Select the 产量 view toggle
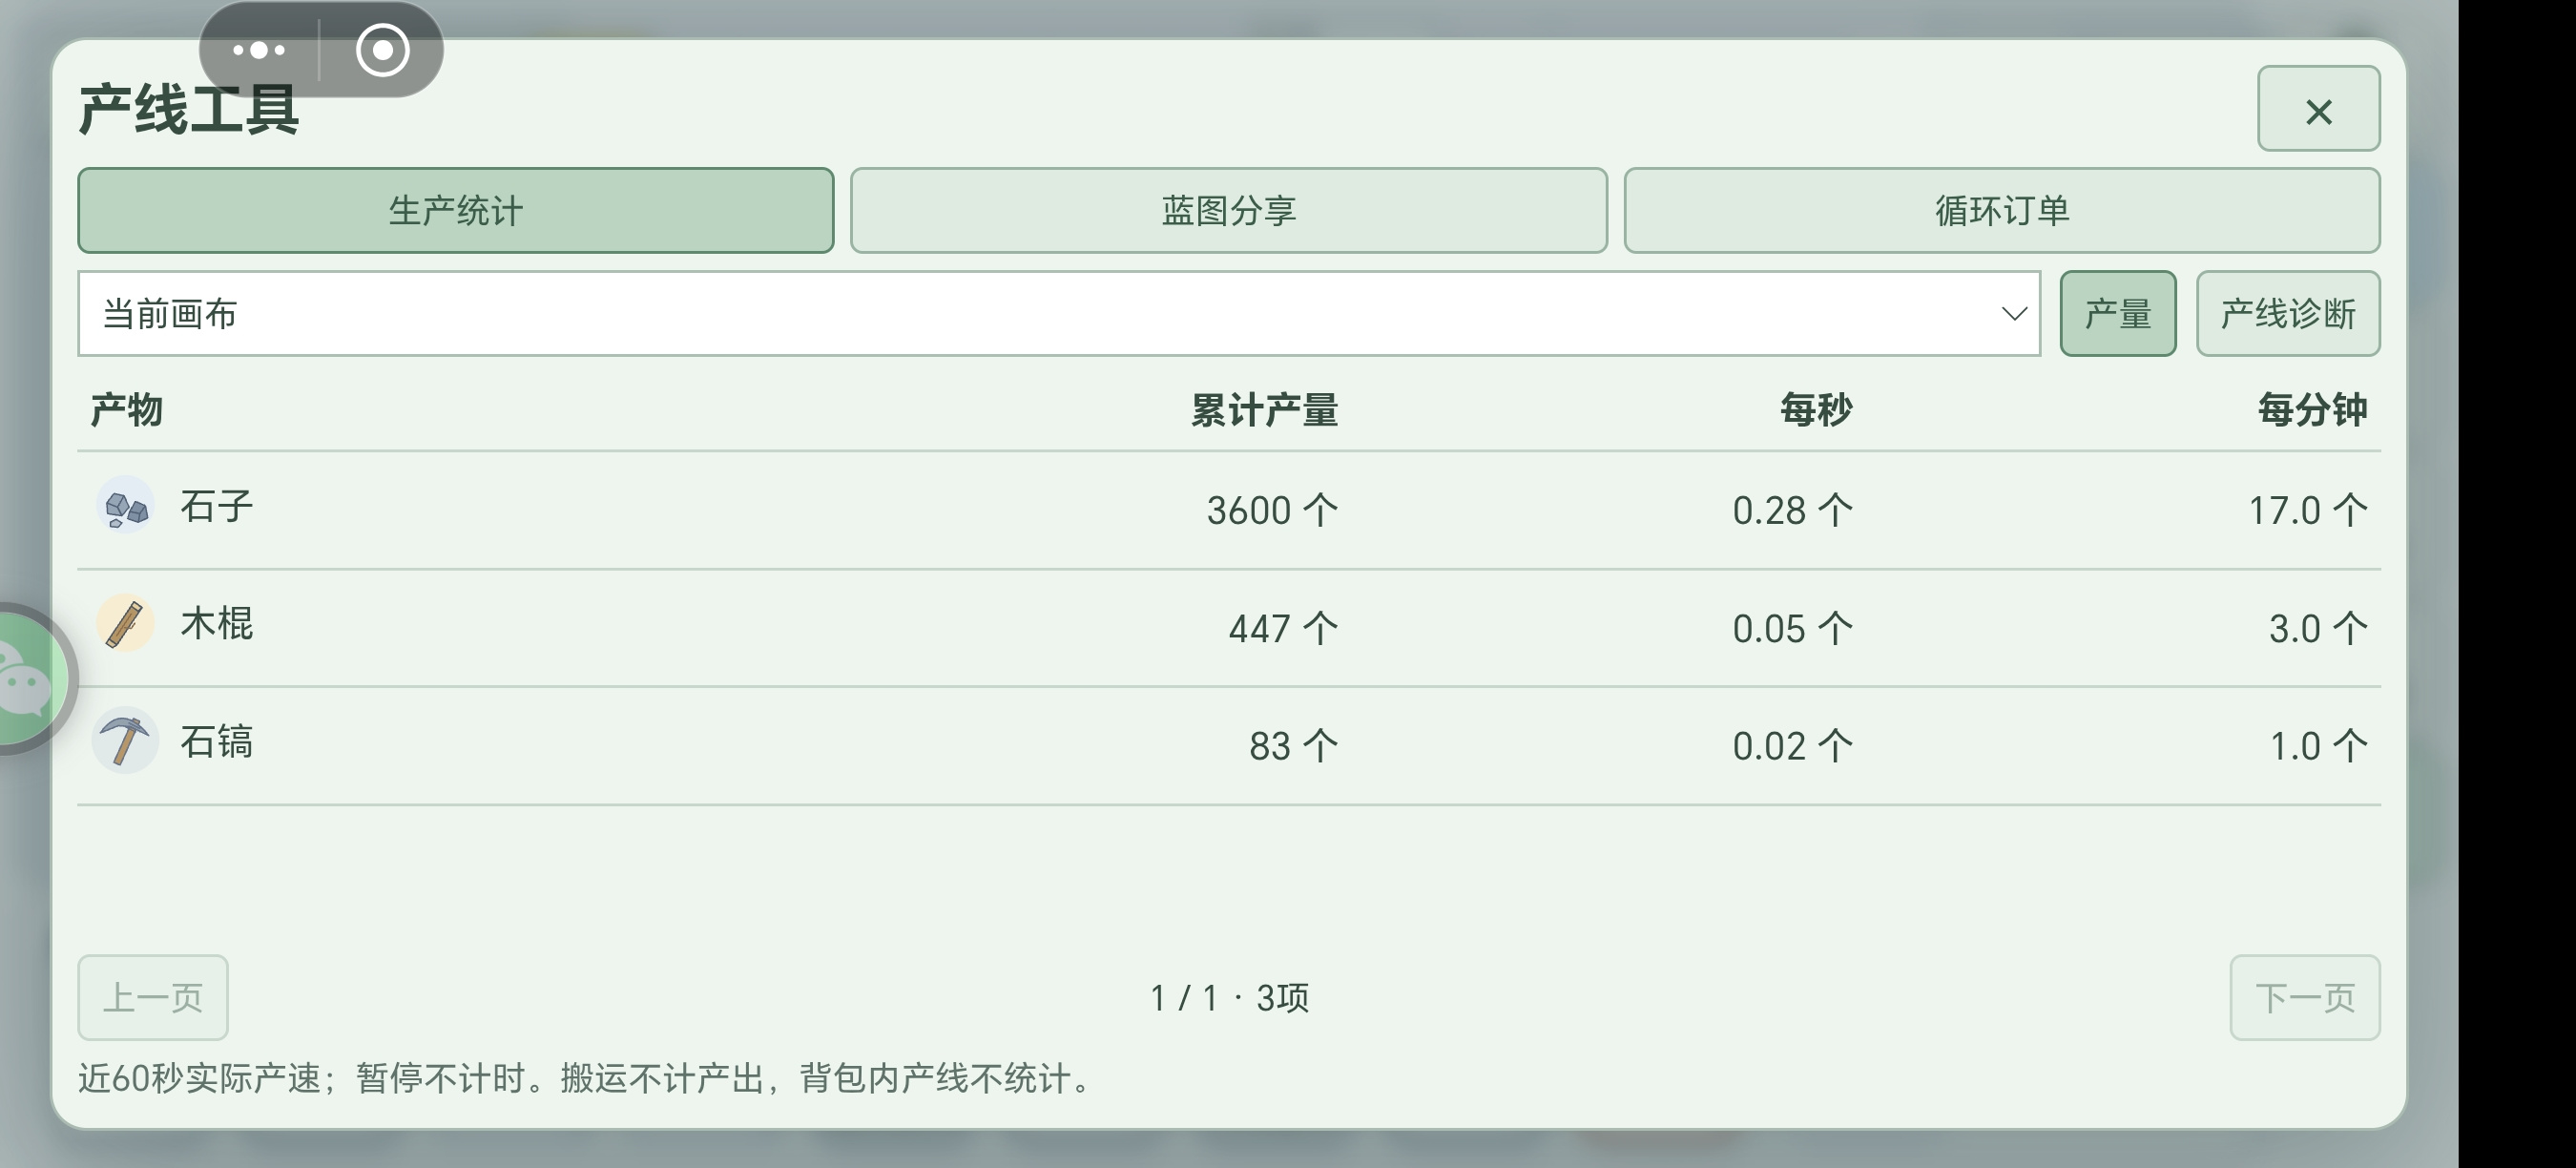2576x1168 pixels. [x=2118, y=314]
